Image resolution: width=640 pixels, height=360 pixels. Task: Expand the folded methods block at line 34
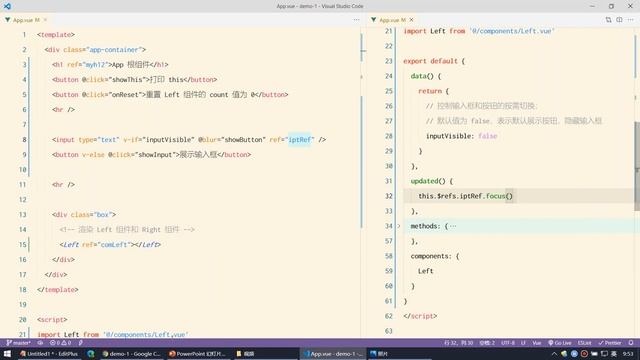pos(399,226)
